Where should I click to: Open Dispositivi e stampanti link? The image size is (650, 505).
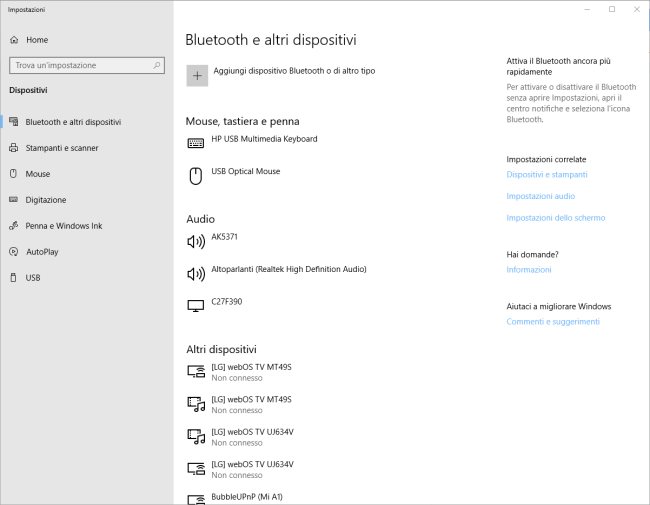[x=547, y=175]
